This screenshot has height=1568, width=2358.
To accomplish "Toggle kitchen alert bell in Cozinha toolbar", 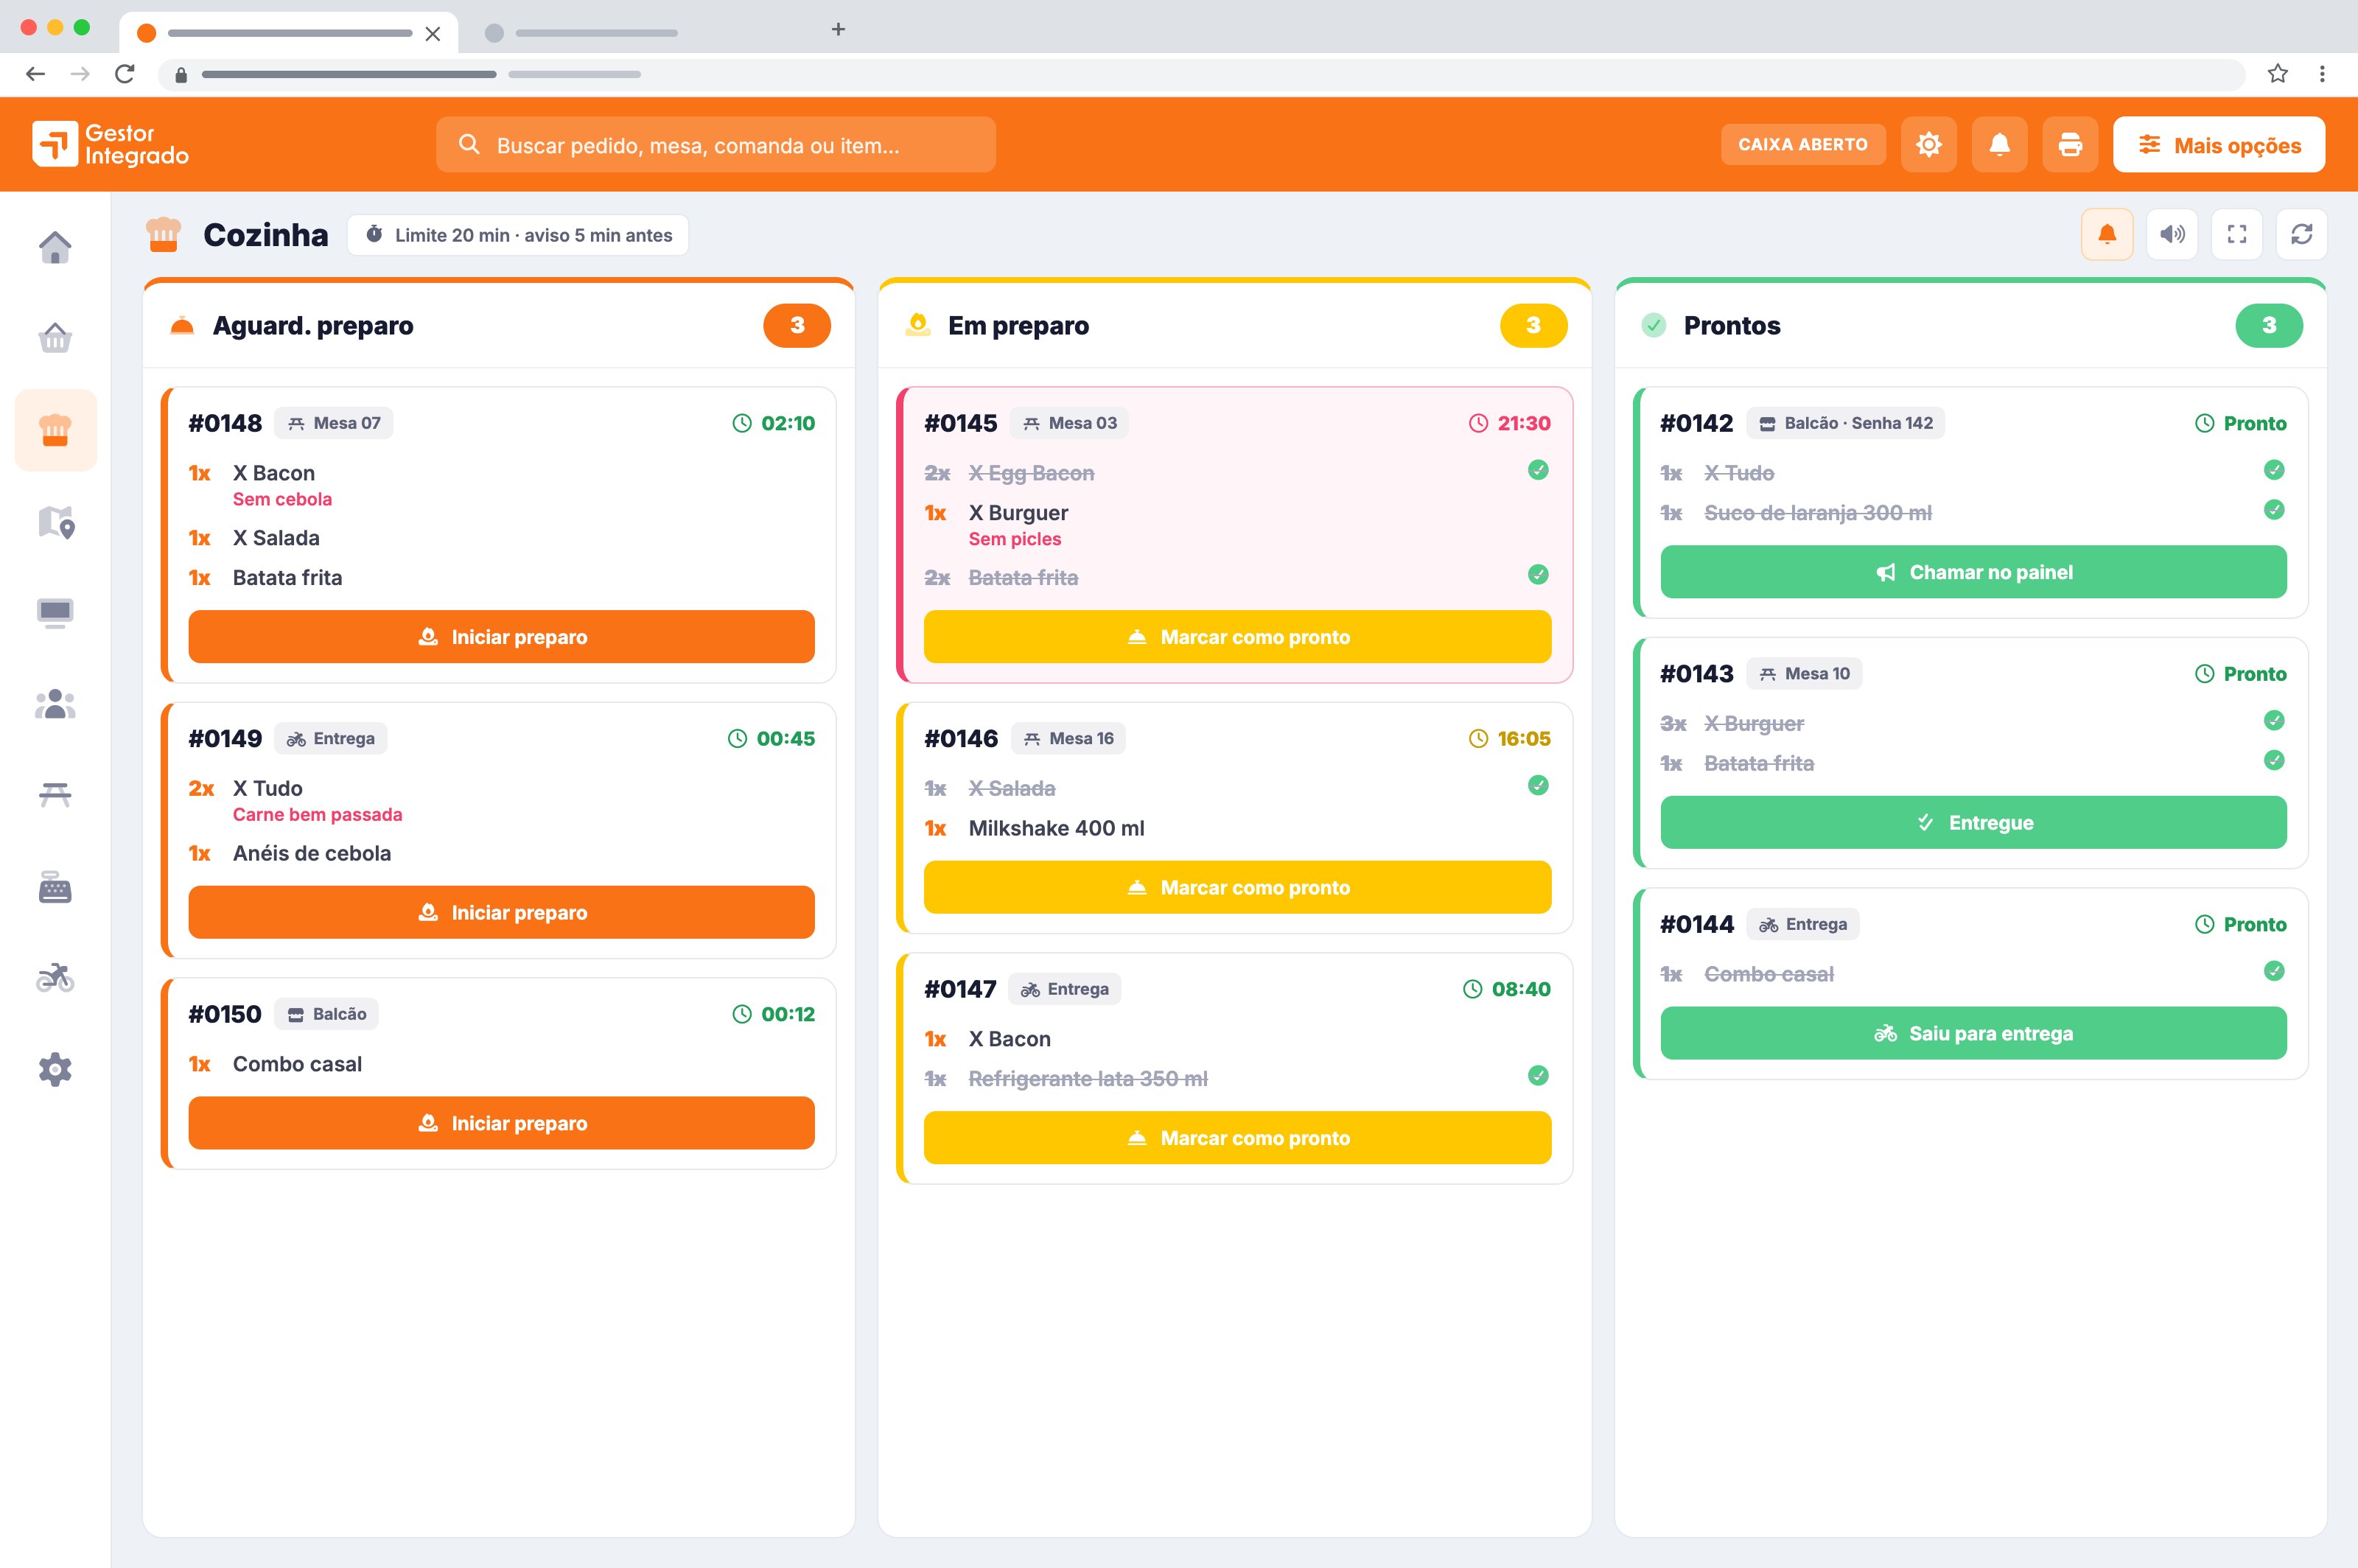I will click(2107, 234).
